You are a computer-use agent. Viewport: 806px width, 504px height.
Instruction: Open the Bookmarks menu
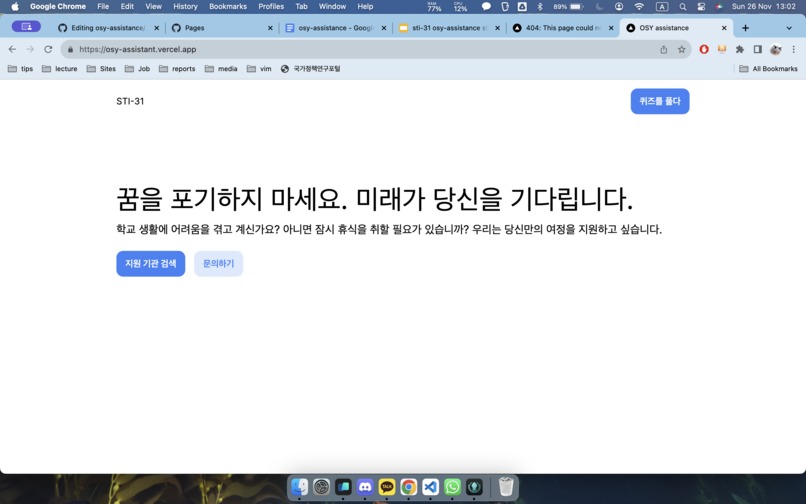coord(228,7)
